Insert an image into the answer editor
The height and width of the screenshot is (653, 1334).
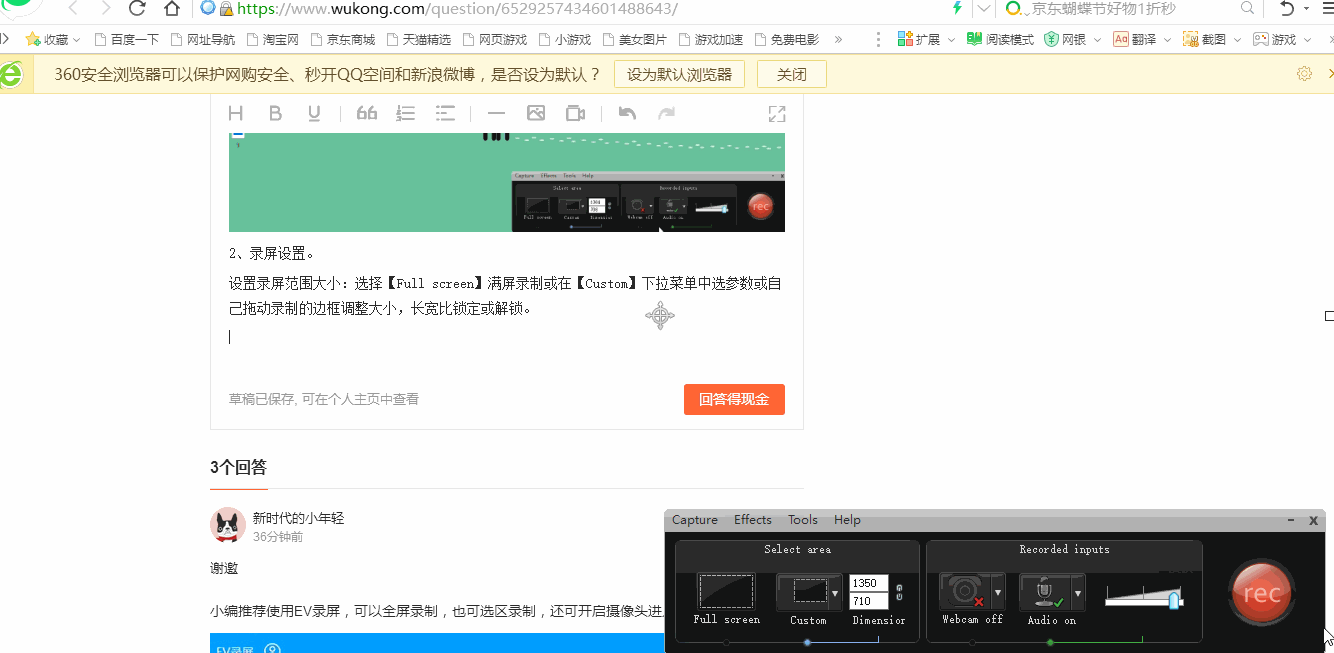[535, 113]
